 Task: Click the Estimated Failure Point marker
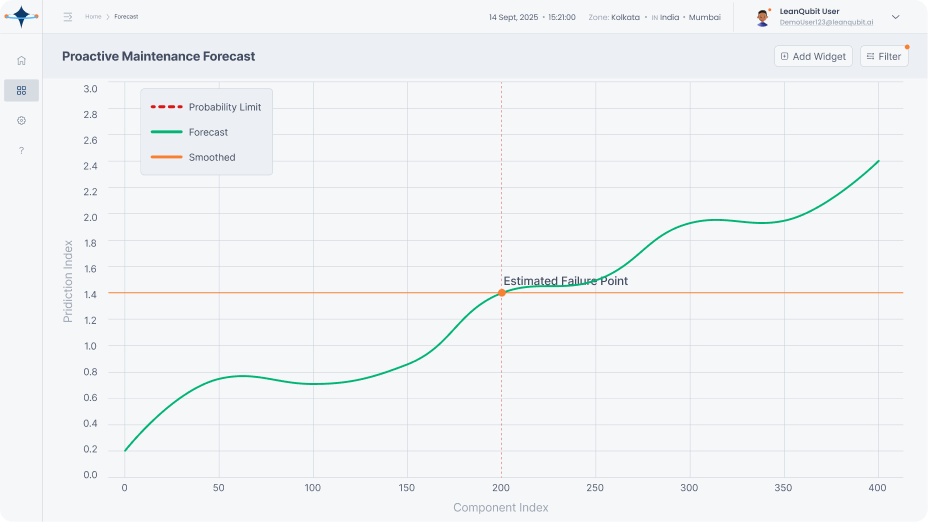(x=502, y=293)
